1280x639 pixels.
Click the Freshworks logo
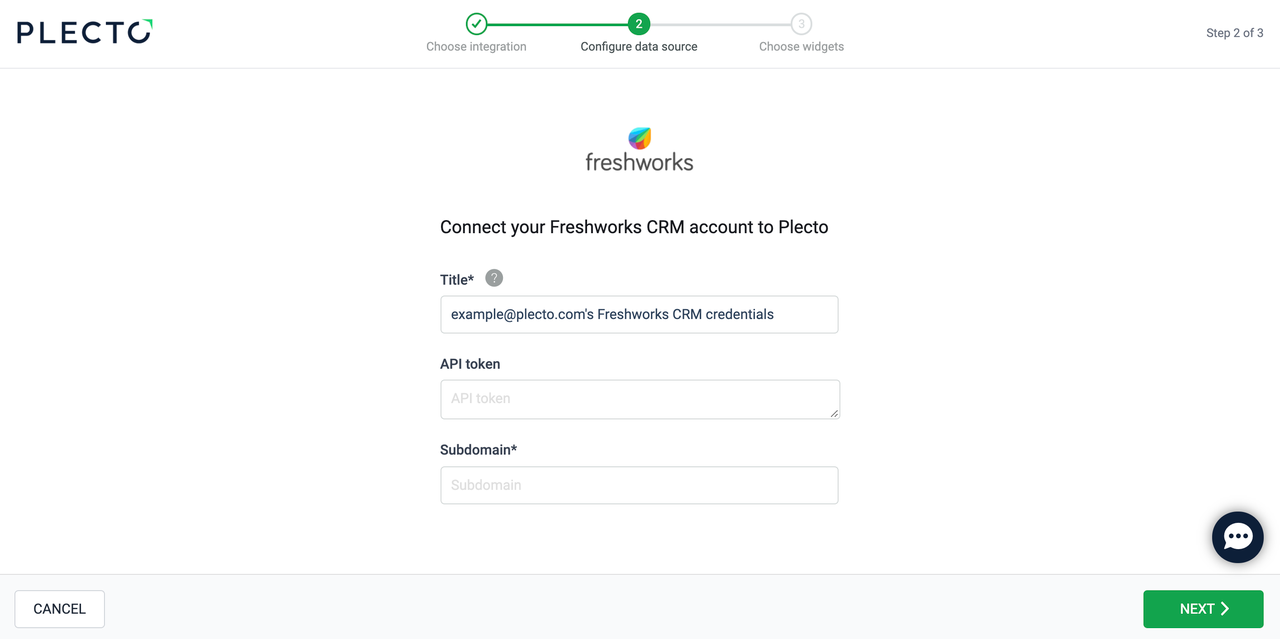[x=639, y=150]
